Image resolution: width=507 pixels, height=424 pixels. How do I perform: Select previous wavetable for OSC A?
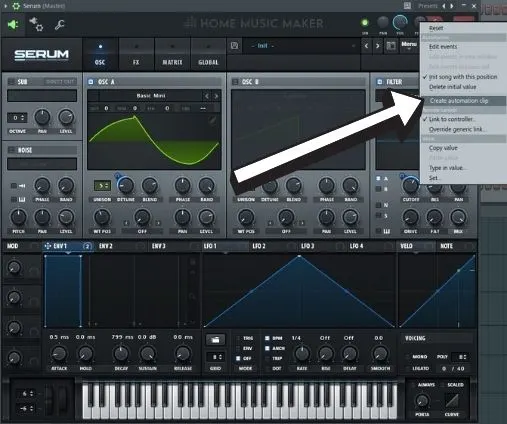(207, 96)
